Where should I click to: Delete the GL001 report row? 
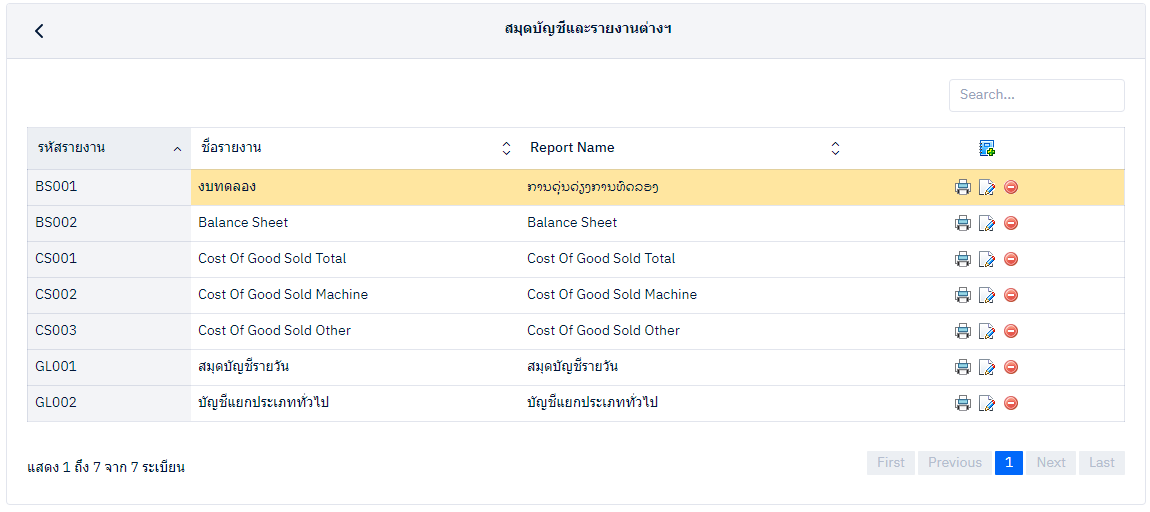pyautogui.click(x=1011, y=367)
